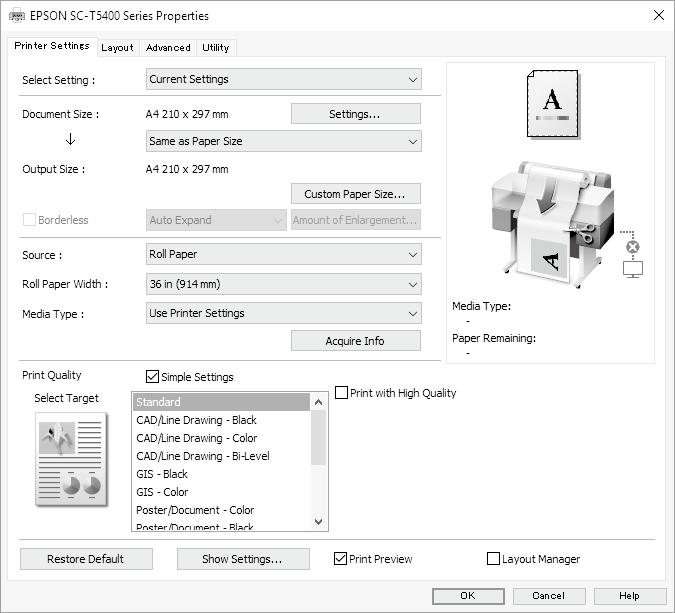Screen dimensions: 675x613
Task: Select GIS - Black target
Action: pyautogui.click(x=221, y=474)
